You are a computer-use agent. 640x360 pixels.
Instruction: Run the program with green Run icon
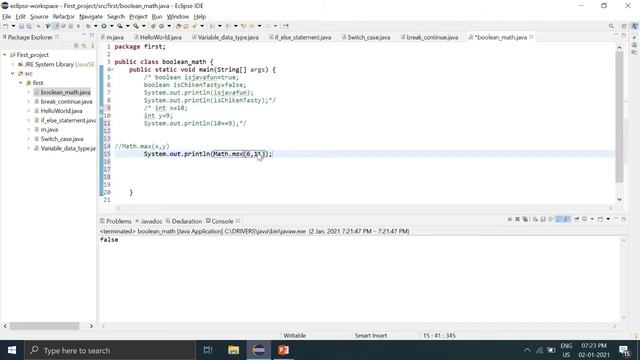click(x=104, y=26)
